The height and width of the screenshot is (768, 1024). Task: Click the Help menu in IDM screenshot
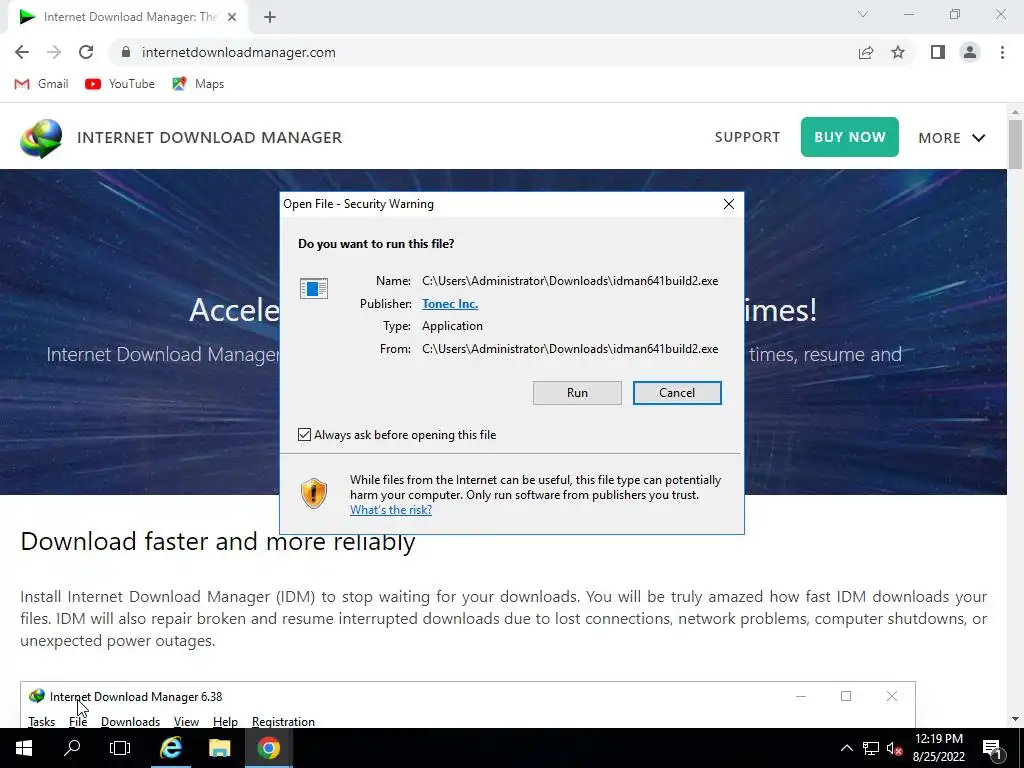pos(225,722)
